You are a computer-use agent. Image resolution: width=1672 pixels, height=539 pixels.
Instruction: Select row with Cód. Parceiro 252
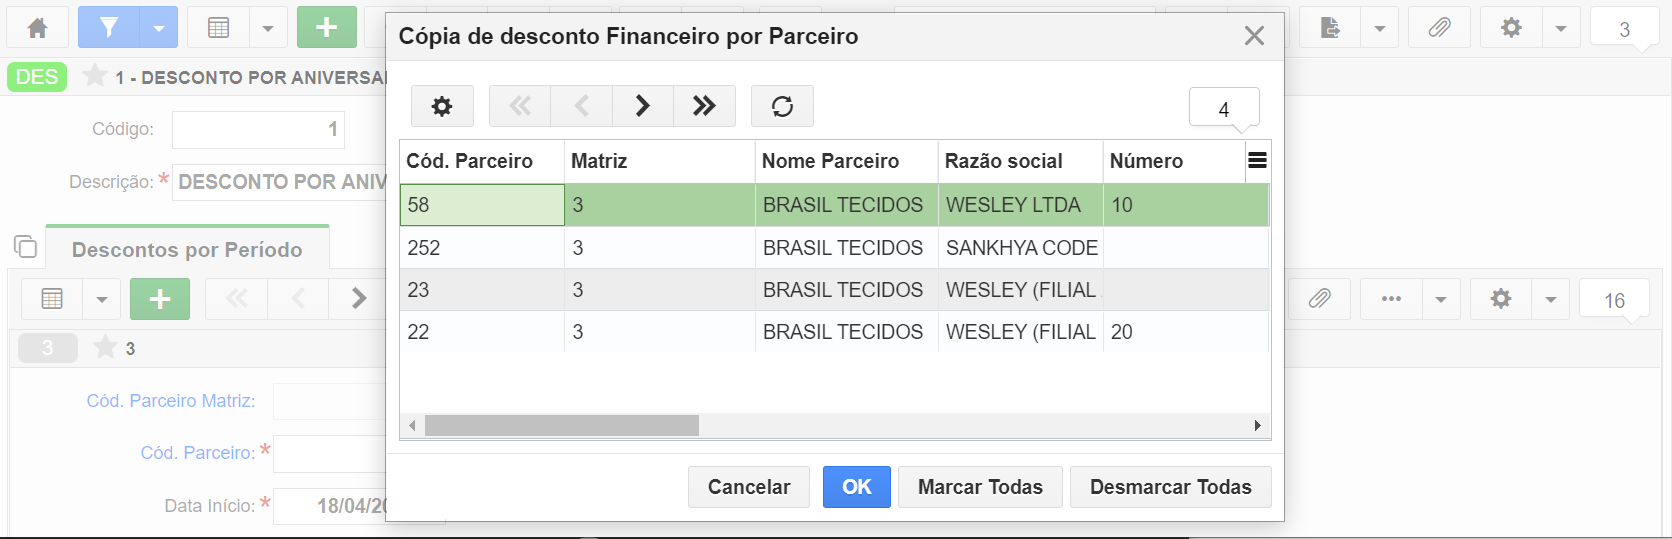[834, 248]
